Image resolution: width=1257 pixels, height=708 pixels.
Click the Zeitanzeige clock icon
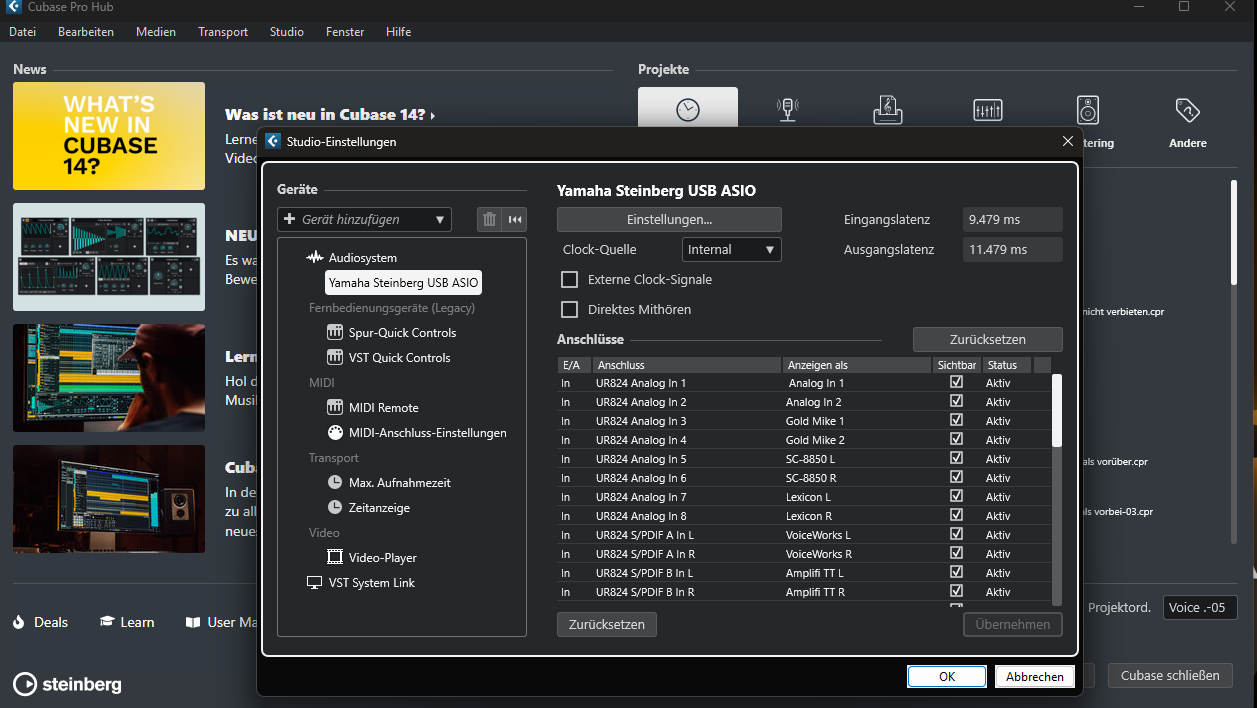(x=335, y=507)
